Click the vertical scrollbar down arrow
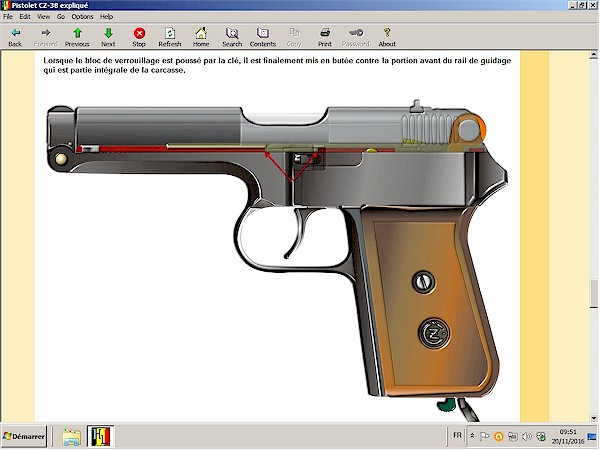Image resolution: width=600 pixels, height=450 pixels. (593, 418)
